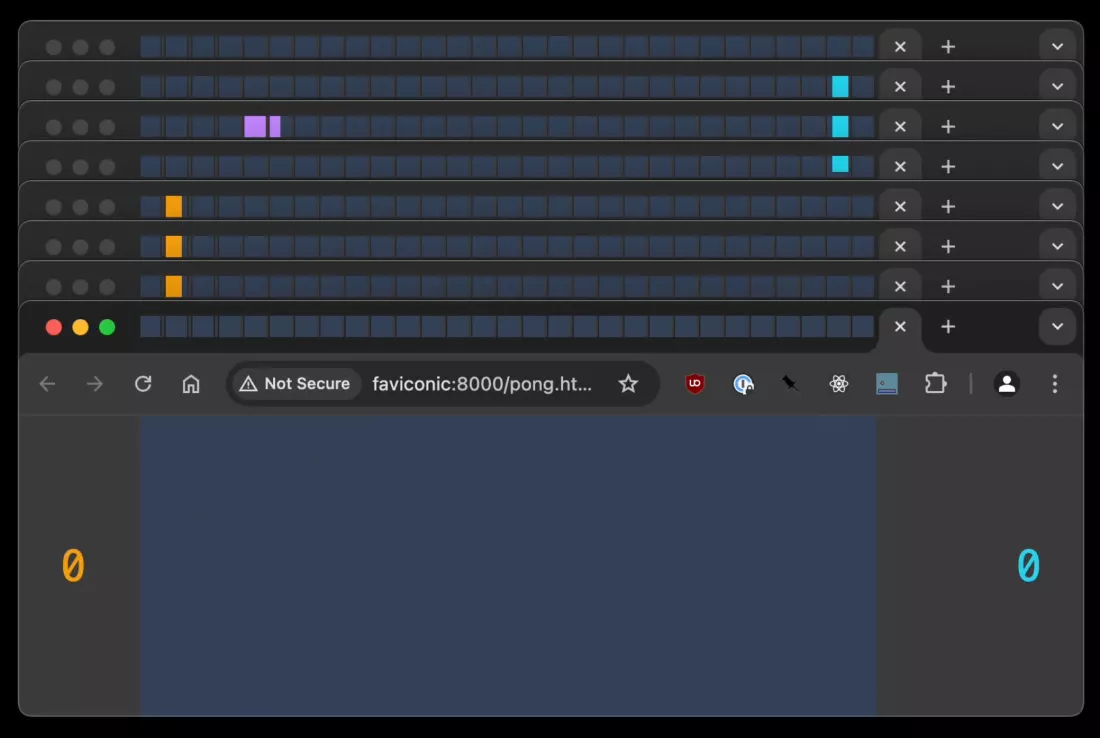This screenshot has width=1100, height=738.
Task: Click the faviconic:8000 address bar
Action: coord(482,383)
